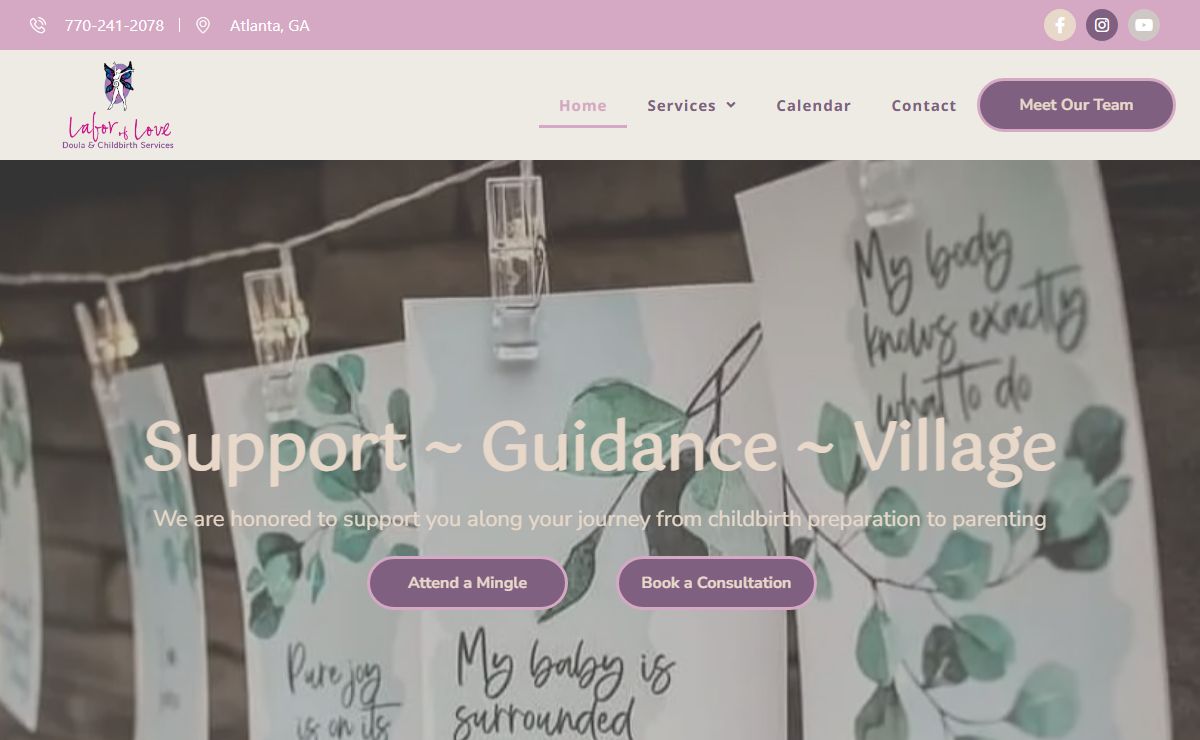Click the map pin location icon

pyautogui.click(x=203, y=25)
